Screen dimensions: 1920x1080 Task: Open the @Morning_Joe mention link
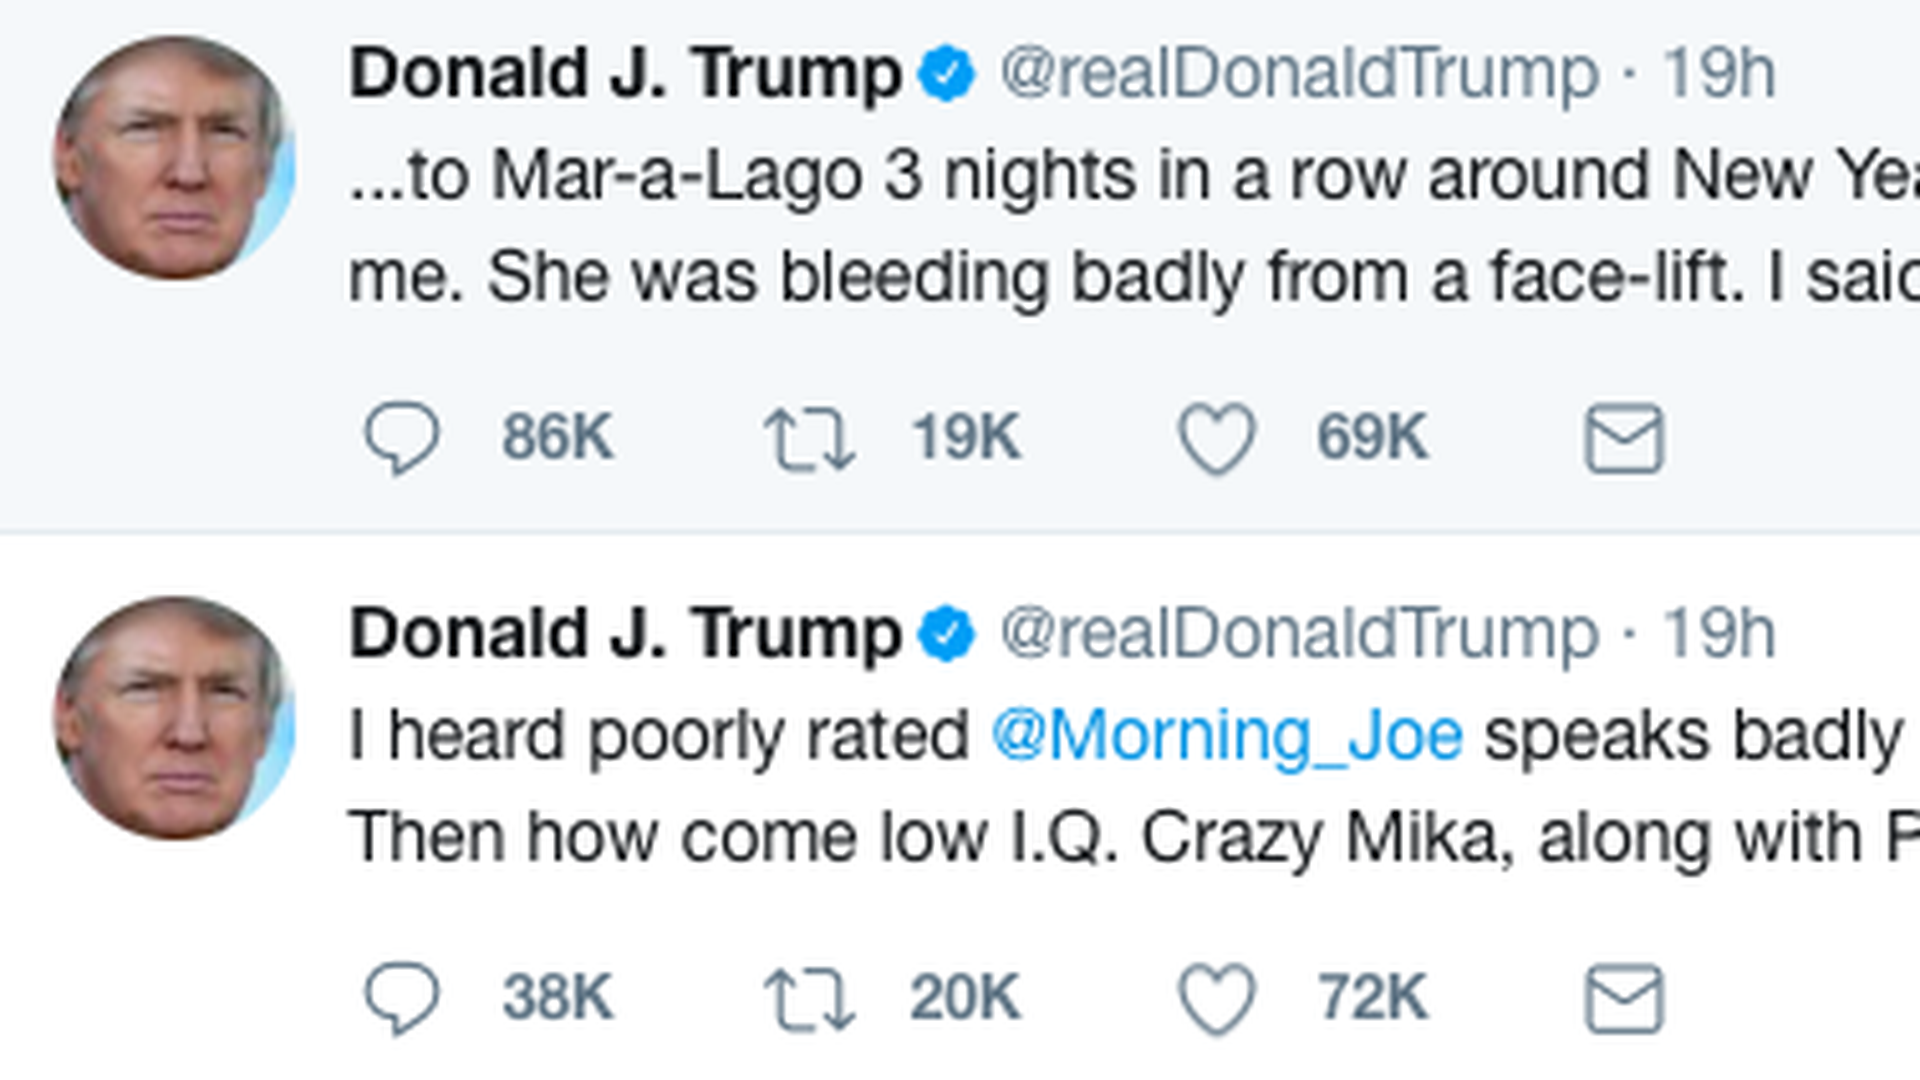point(1226,737)
